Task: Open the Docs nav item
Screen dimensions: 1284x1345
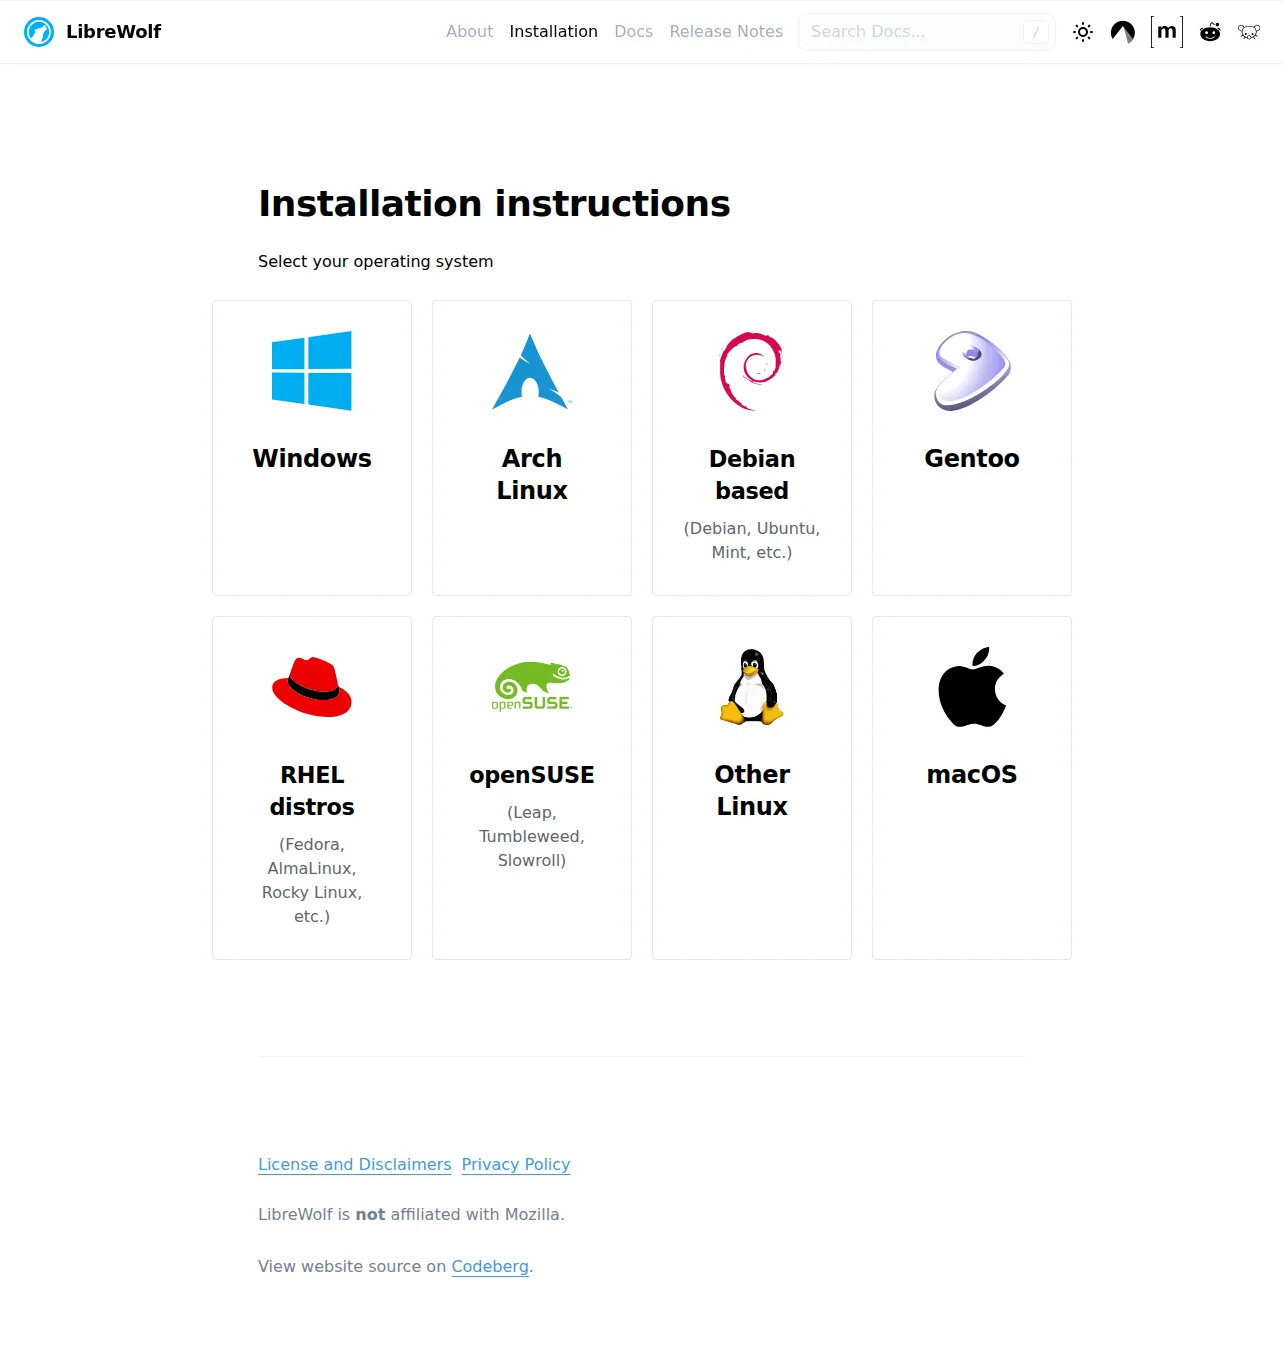Action: click(633, 32)
